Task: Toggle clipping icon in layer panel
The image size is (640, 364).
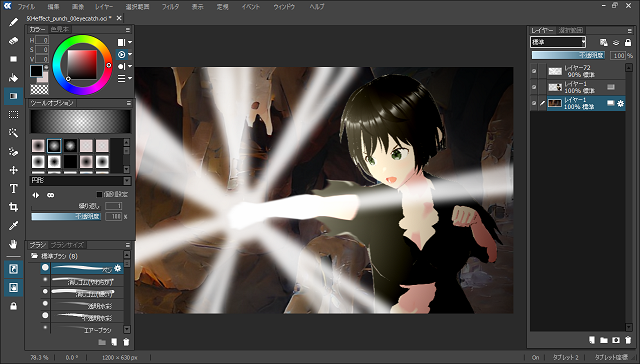Action: point(616,42)
